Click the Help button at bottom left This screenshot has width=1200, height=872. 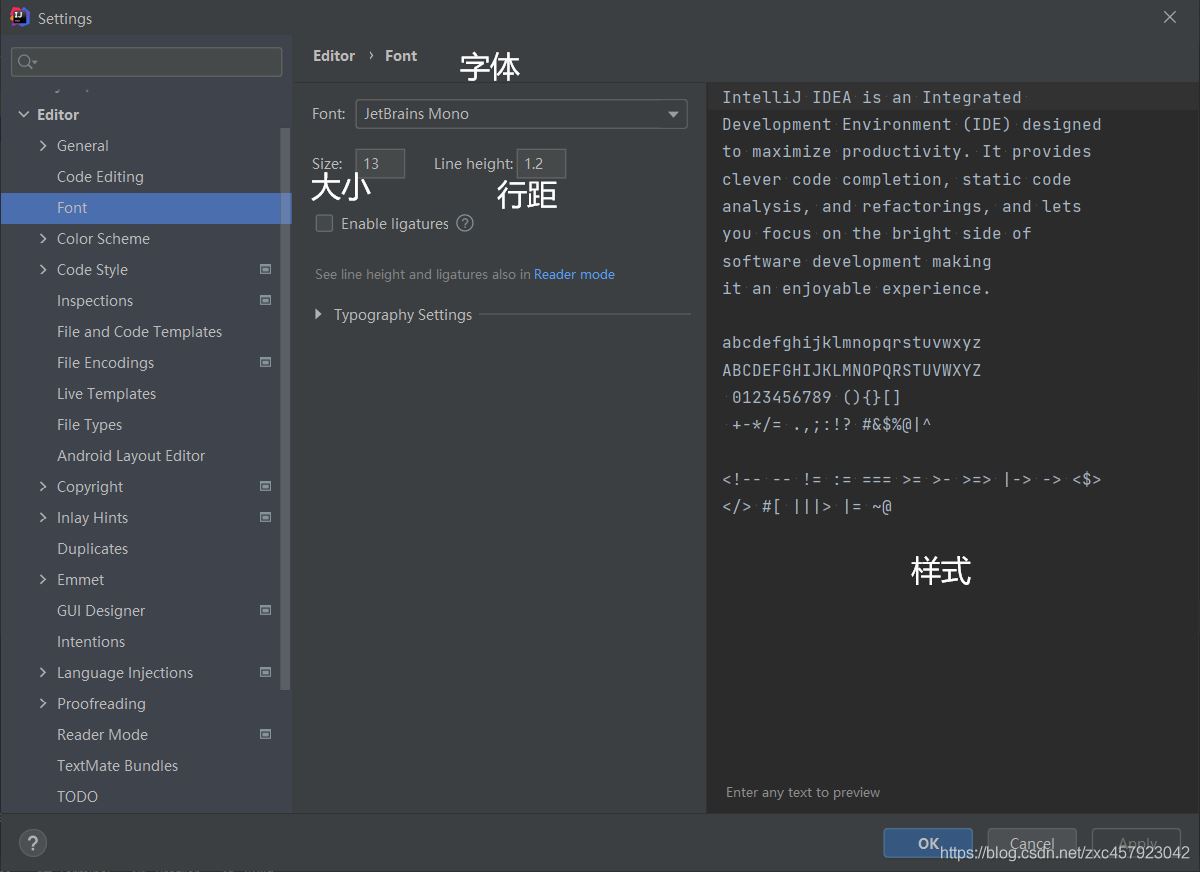pyautogui.click(x=33, y=842)
